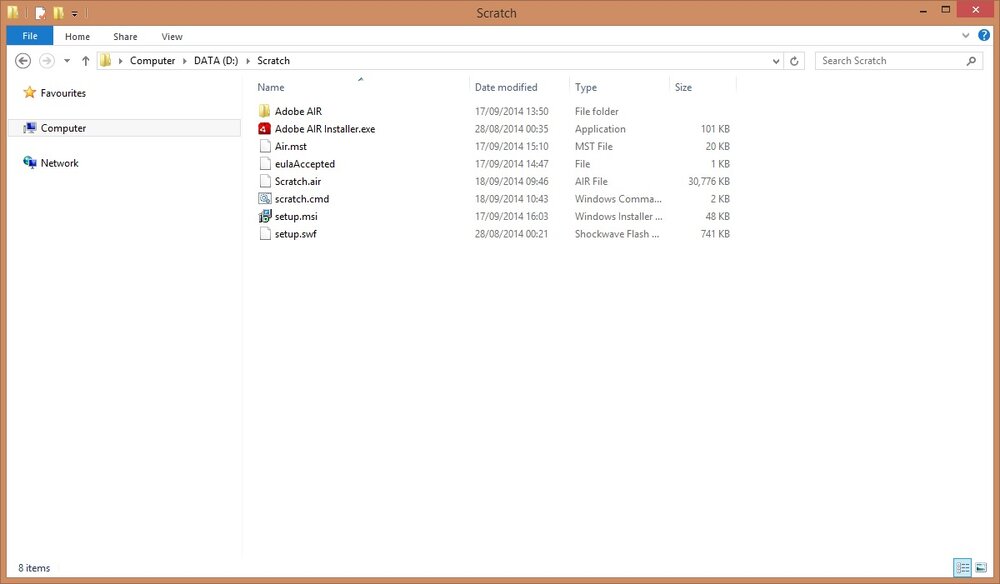
Task: Click the Back navigation arrow
Action: (x=23, y=61)
